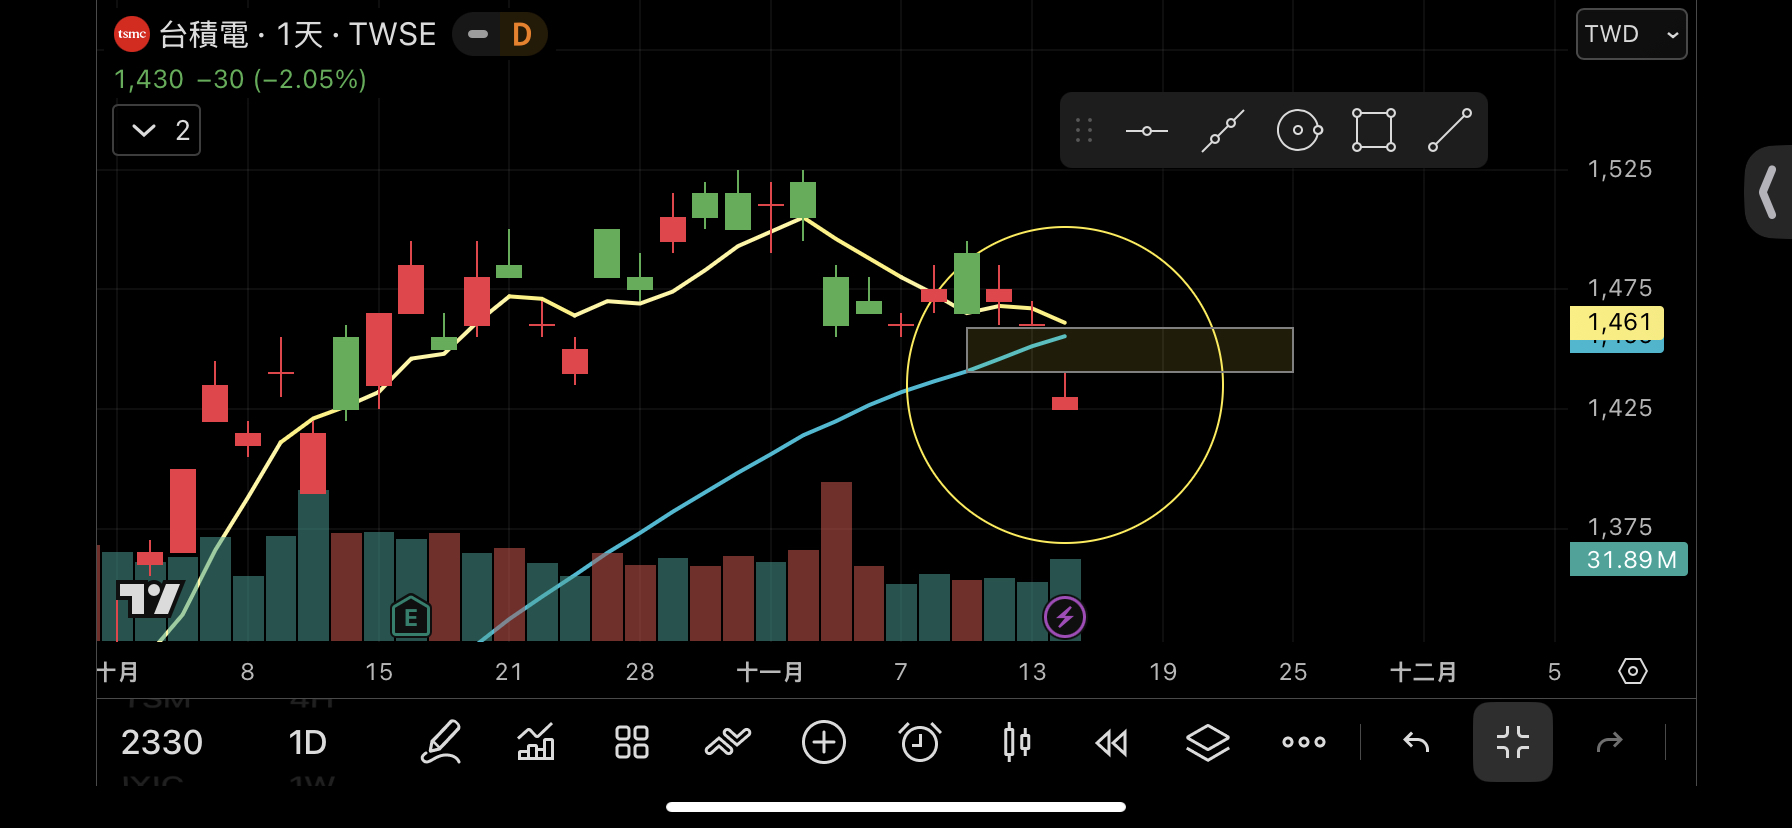Open the object tree layers icon
This screenshot has height=828, width=1792.
1208,742
